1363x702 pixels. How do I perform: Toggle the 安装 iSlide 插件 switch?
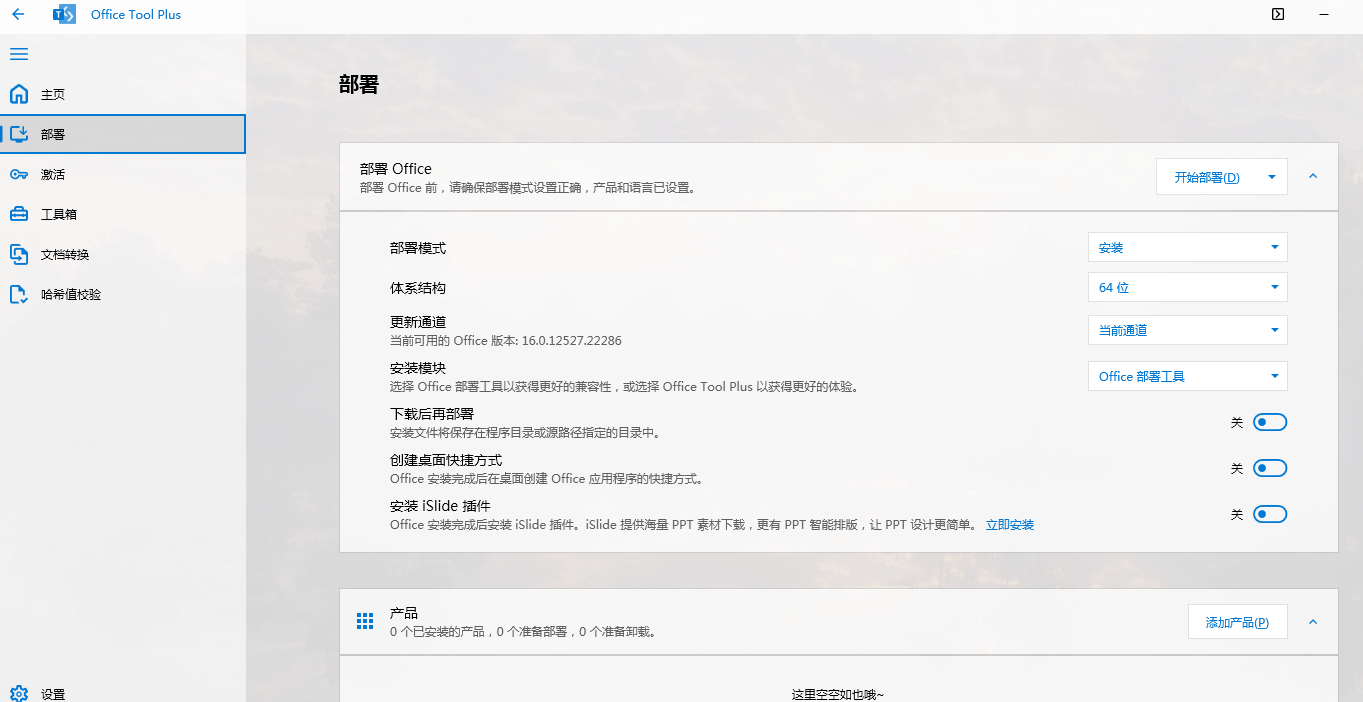pyautogui.click(x=1270, y=514)
